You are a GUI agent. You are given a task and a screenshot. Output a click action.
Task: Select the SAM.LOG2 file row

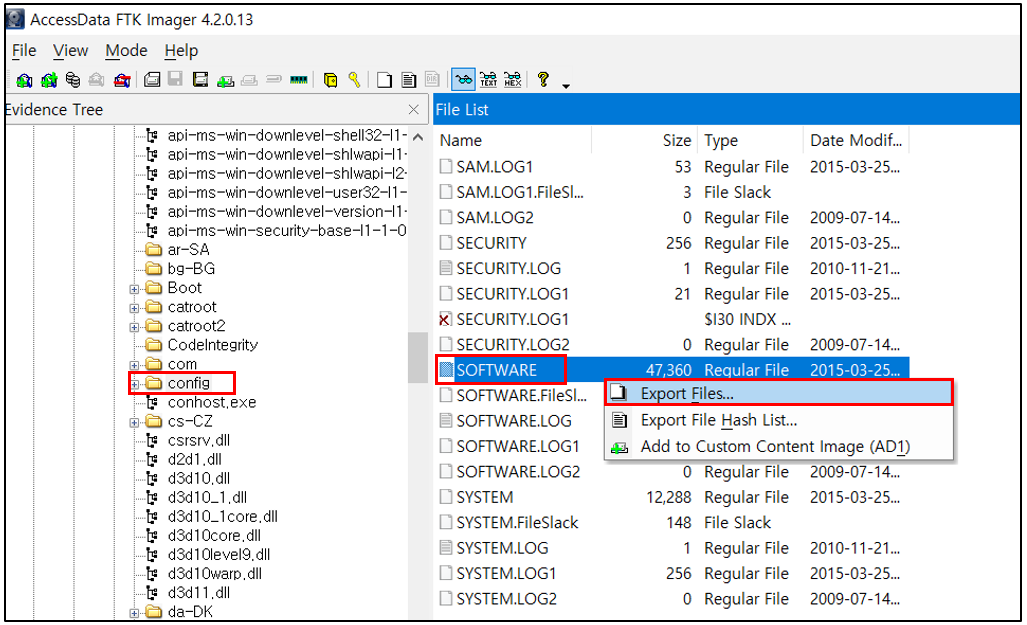tap(672, 218)
